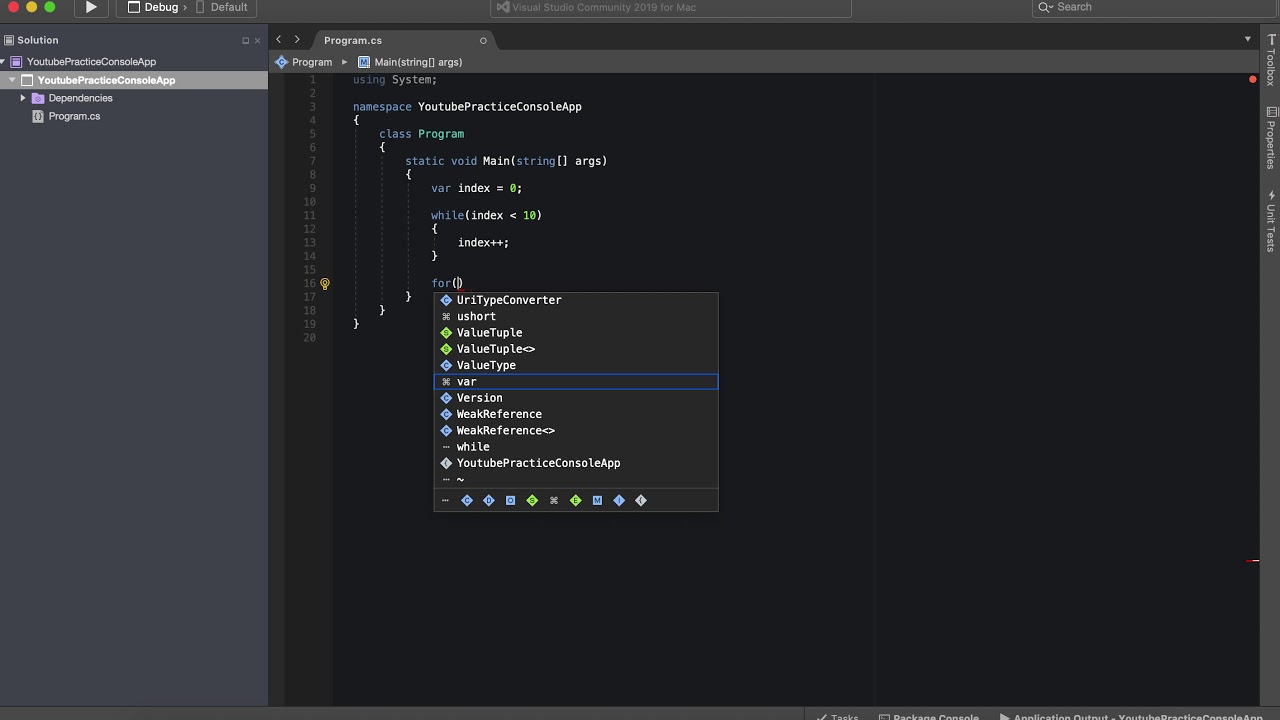Click the namespace icon beside YoutubePracticeConsoleApp suggestion

pyautogui.click(x=446, y=463)
